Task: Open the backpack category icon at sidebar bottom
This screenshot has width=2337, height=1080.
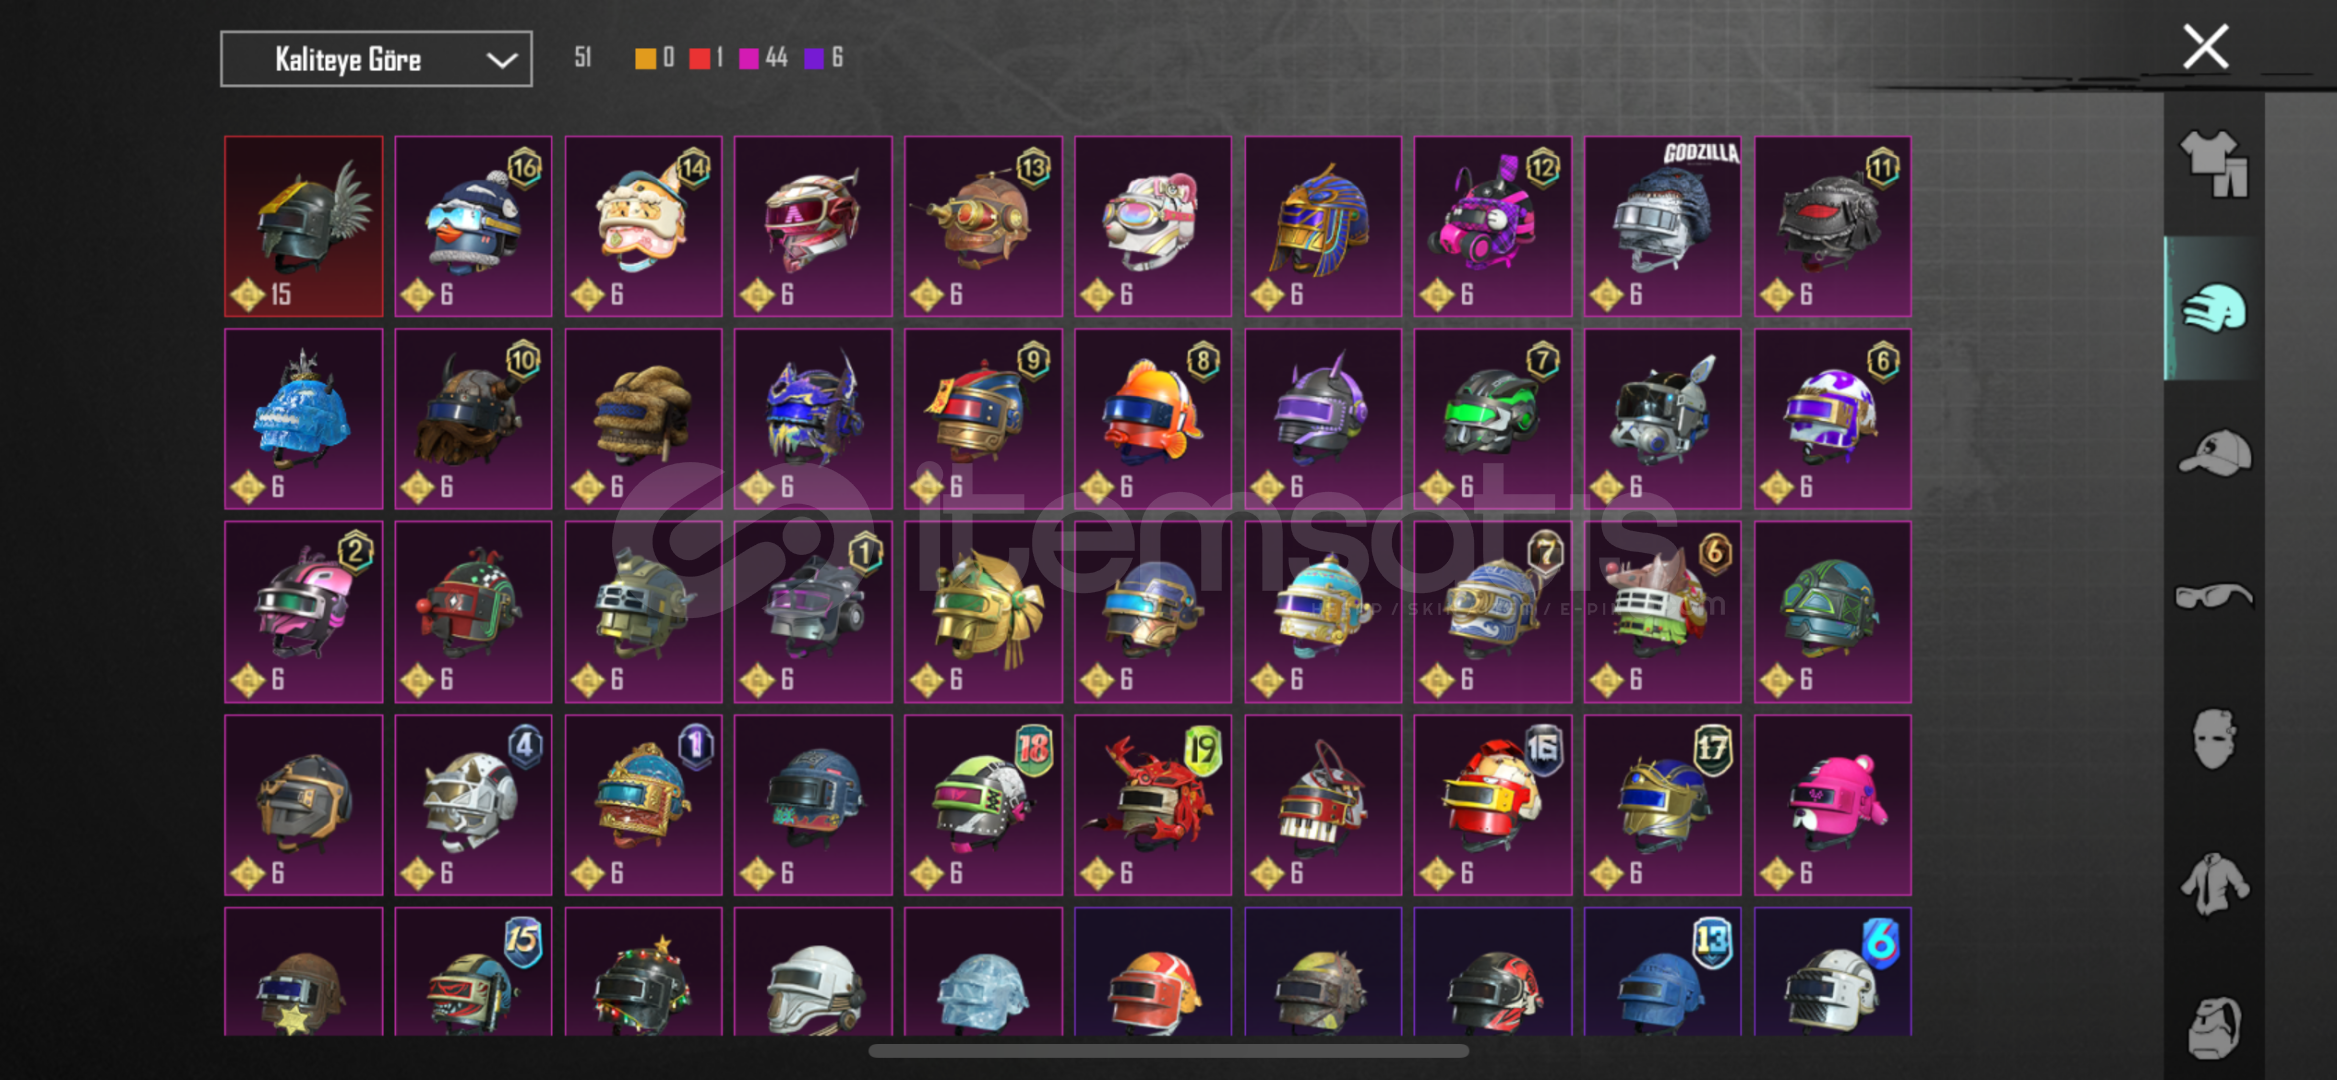Action: pyautogui.click(x=2214, y=1027)
